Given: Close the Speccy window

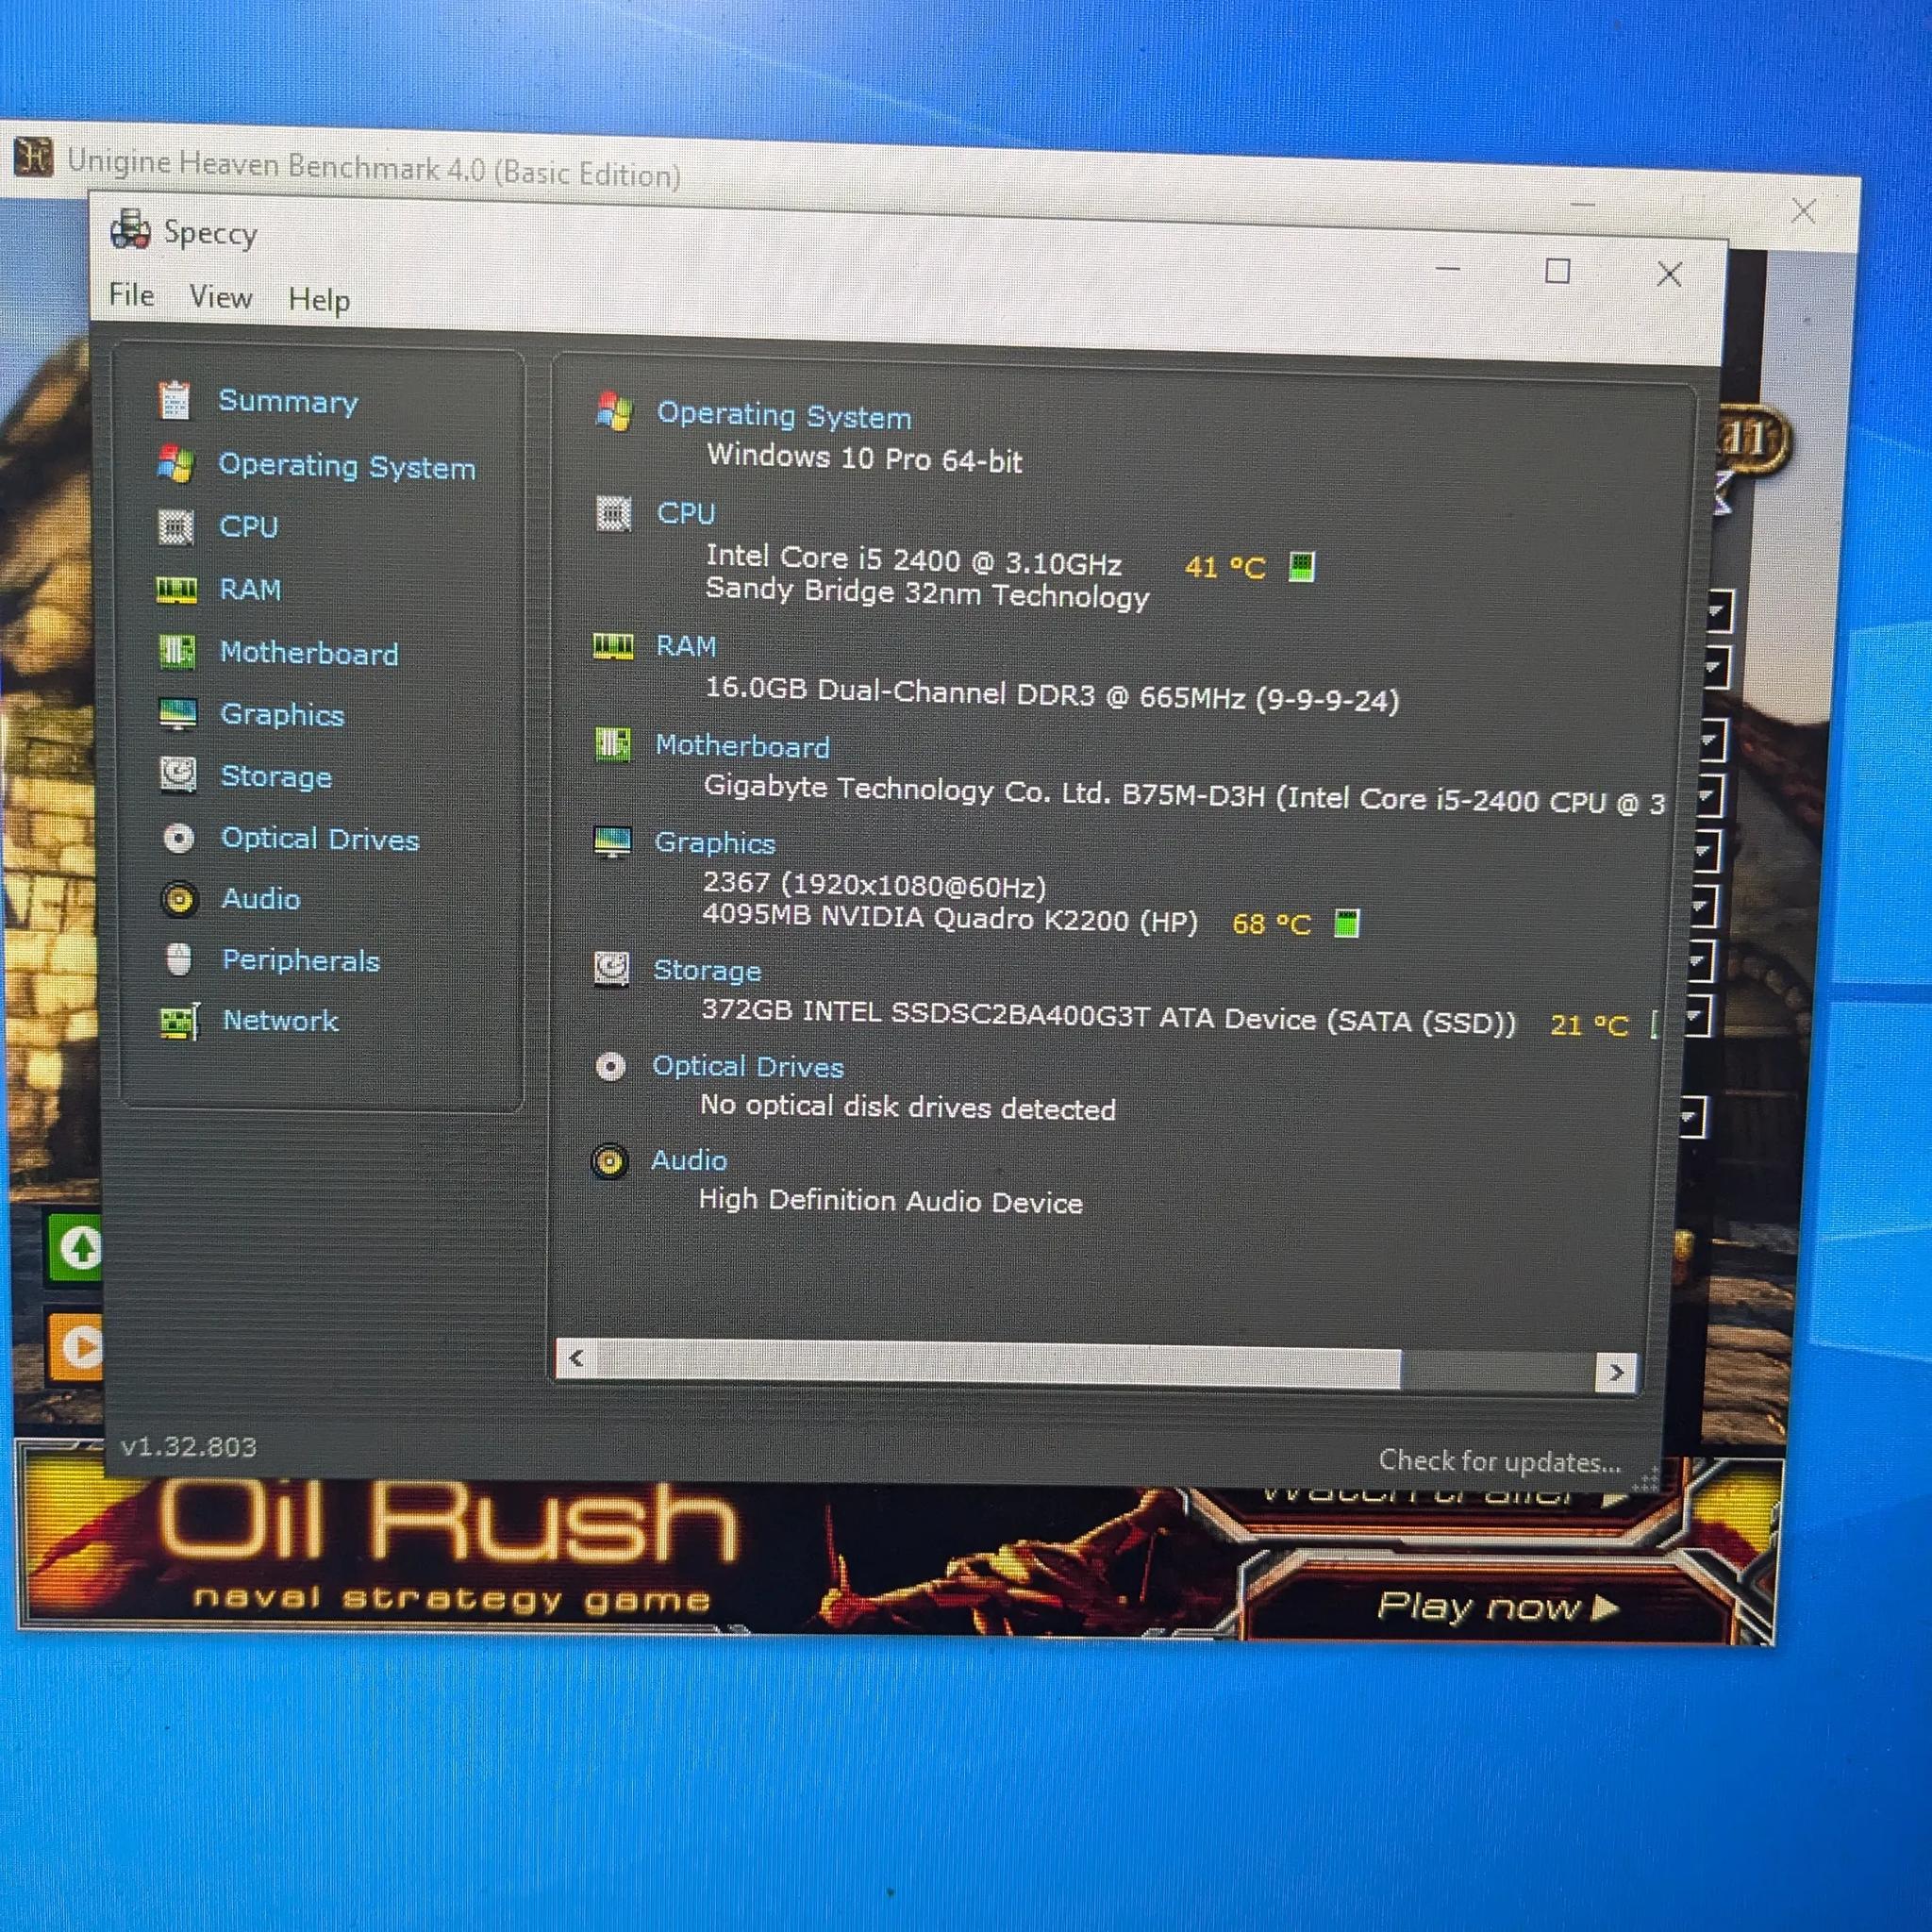Looking at the screenshot, I should 1669,274.
